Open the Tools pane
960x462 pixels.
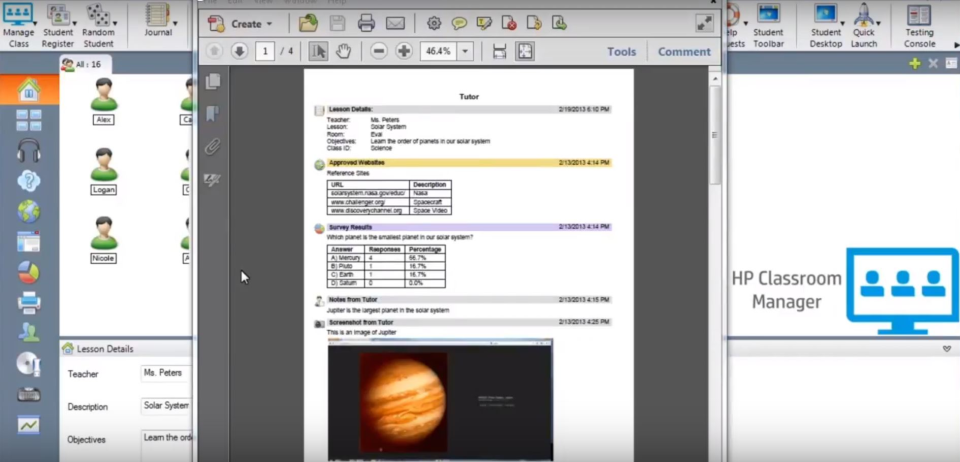621,52
